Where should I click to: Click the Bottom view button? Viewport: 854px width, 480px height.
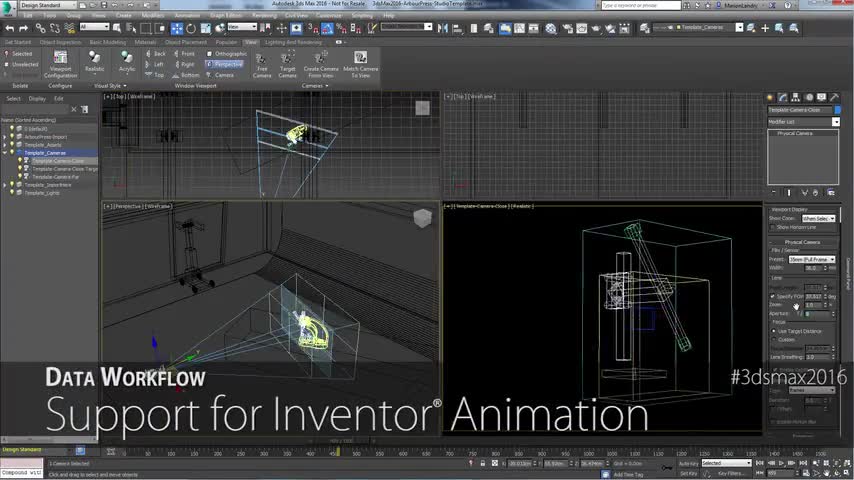186,75
